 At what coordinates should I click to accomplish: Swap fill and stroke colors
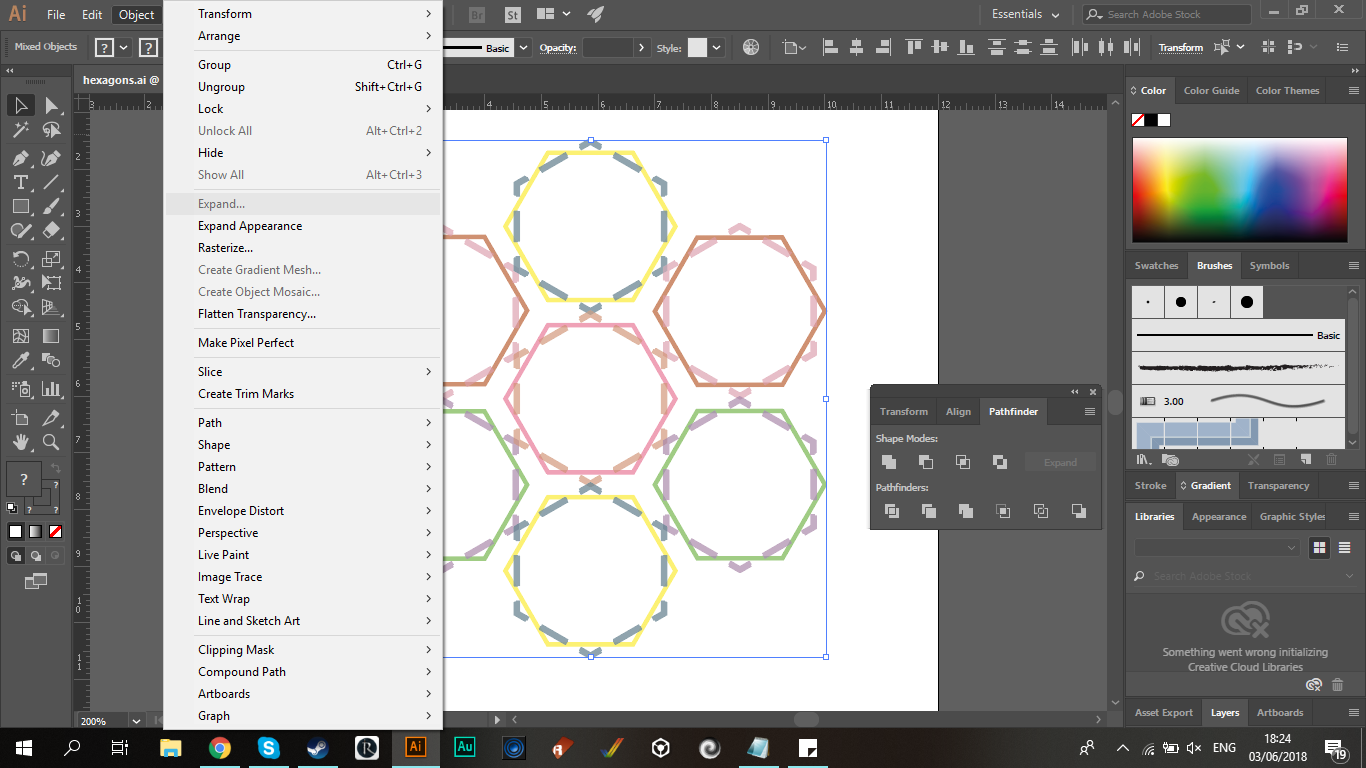click(56, 467)
